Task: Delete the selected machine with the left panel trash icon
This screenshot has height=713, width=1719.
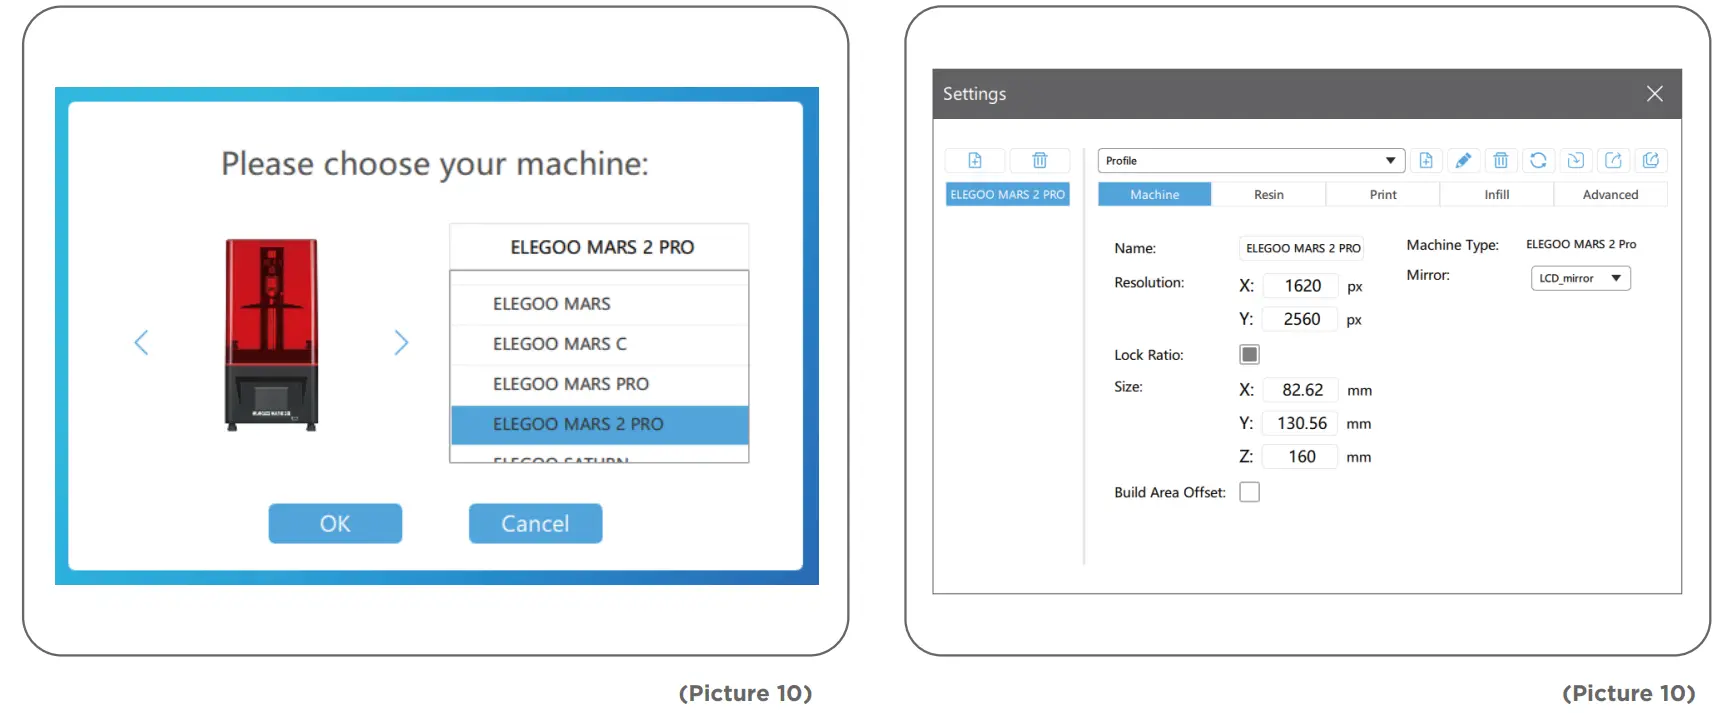Action: [1040, 160]
